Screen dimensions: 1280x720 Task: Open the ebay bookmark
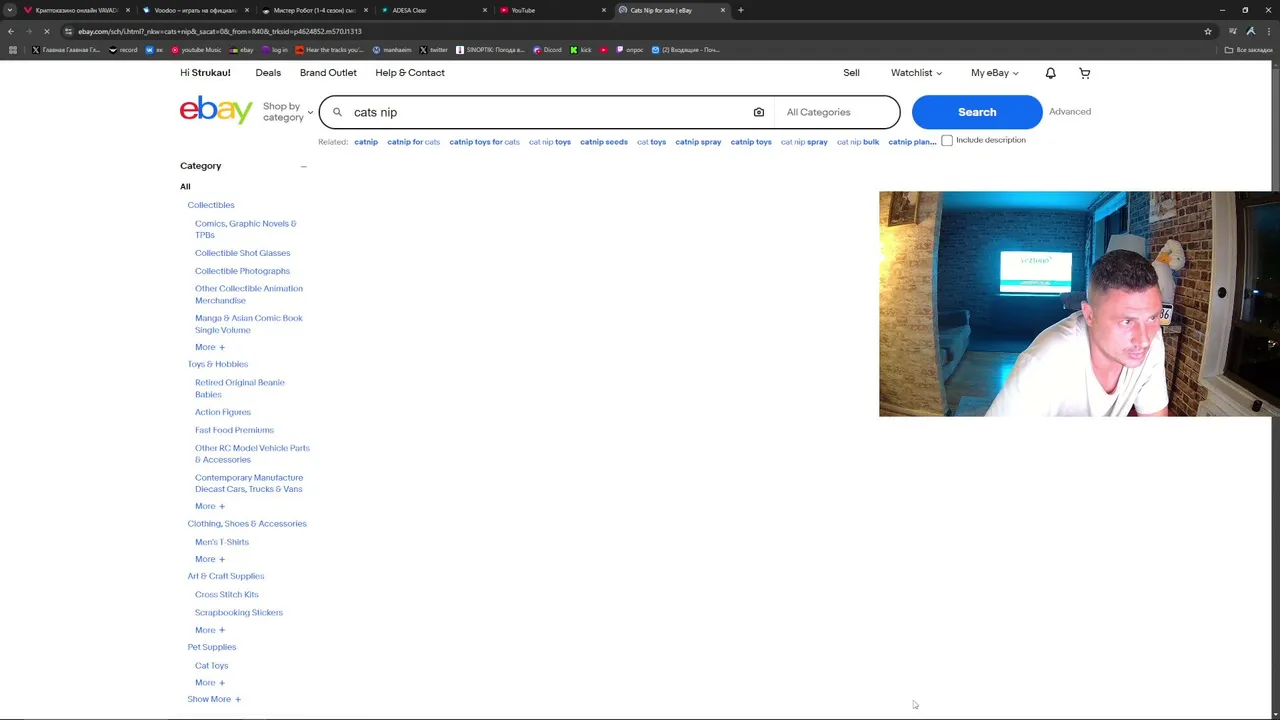[x=241, y=50]
